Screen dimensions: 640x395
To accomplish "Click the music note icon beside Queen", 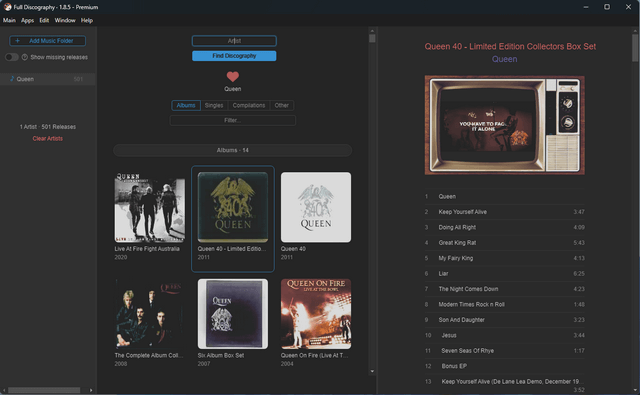I will click(x=12, y=79).
